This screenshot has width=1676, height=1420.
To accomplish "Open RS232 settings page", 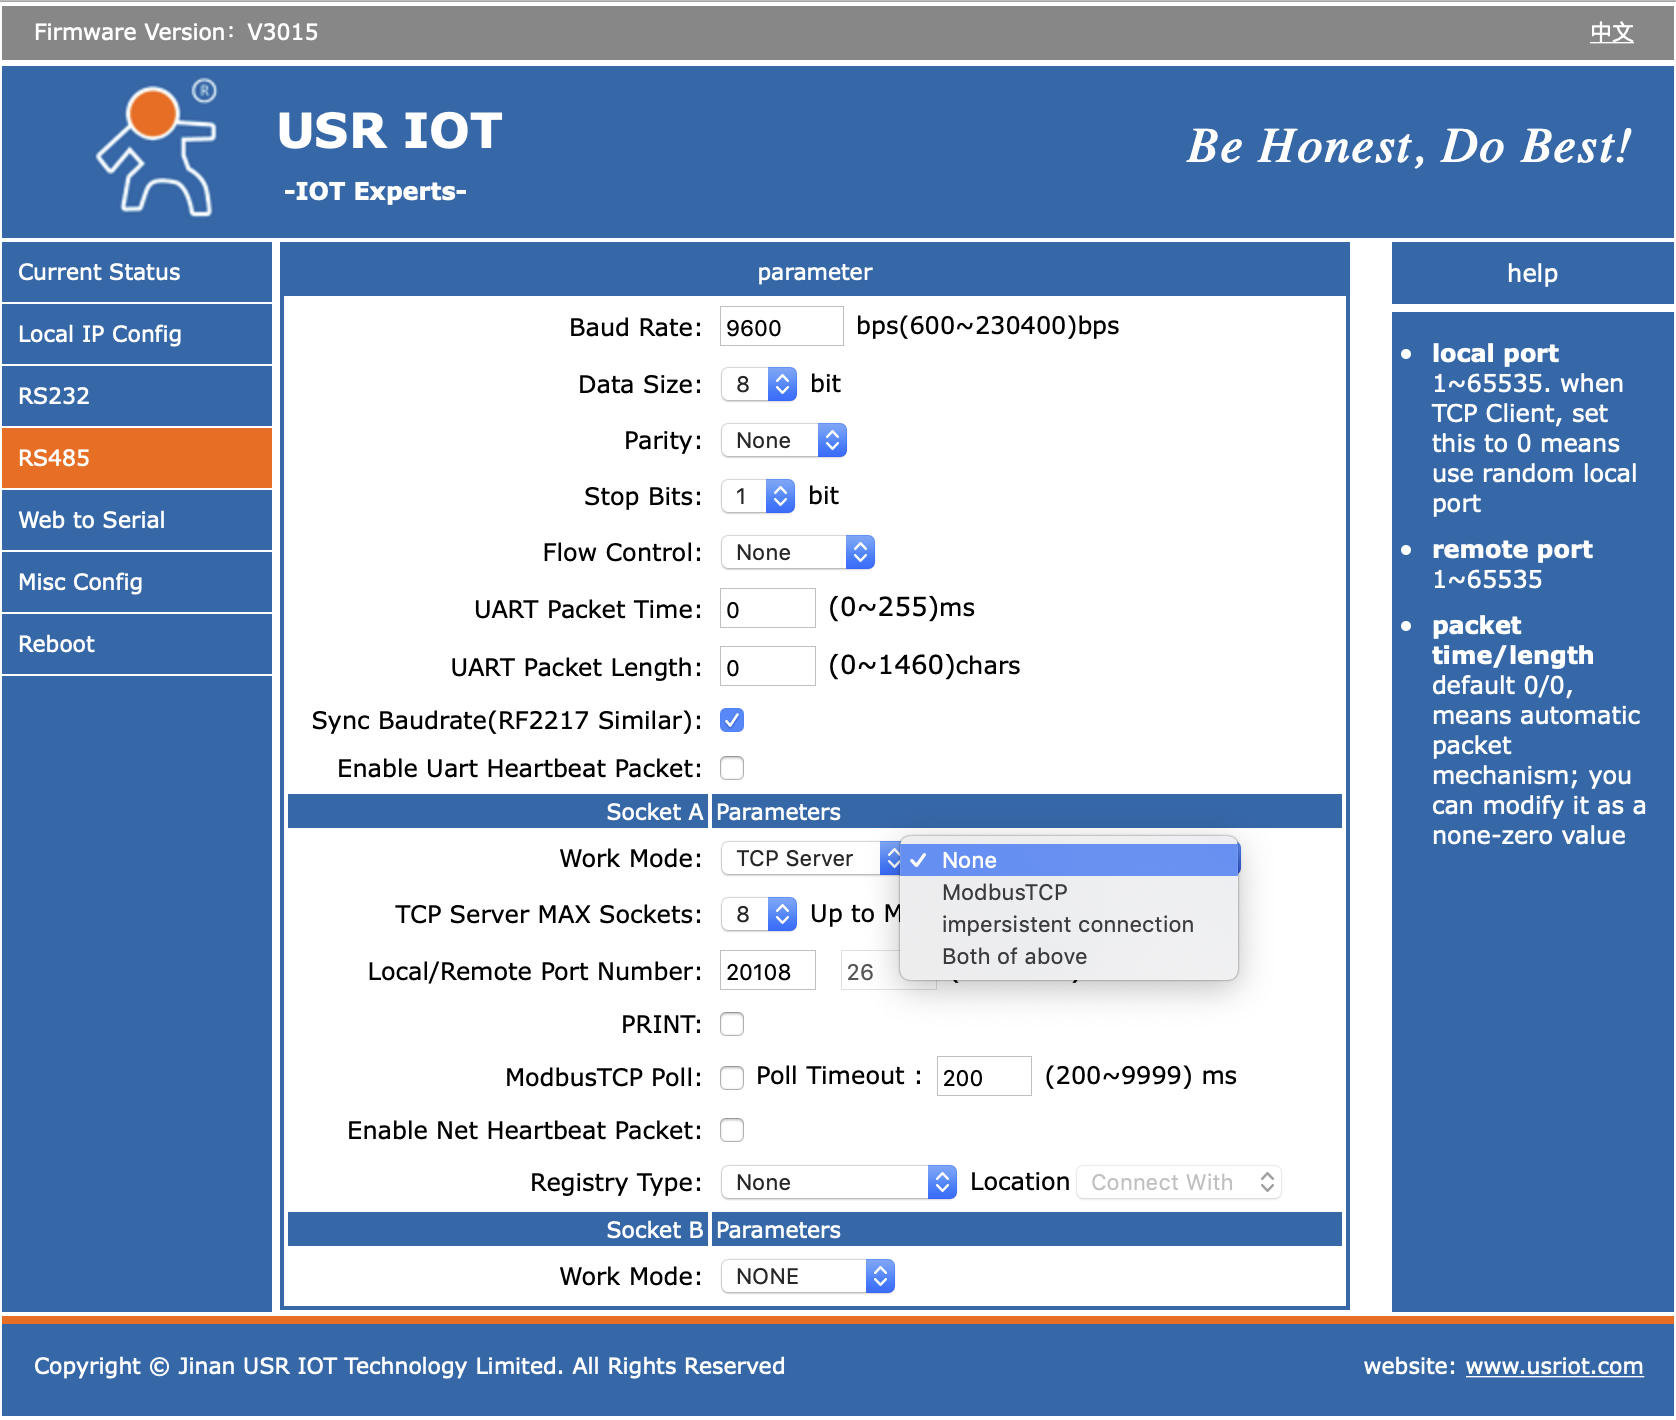I will click(137, 396).
